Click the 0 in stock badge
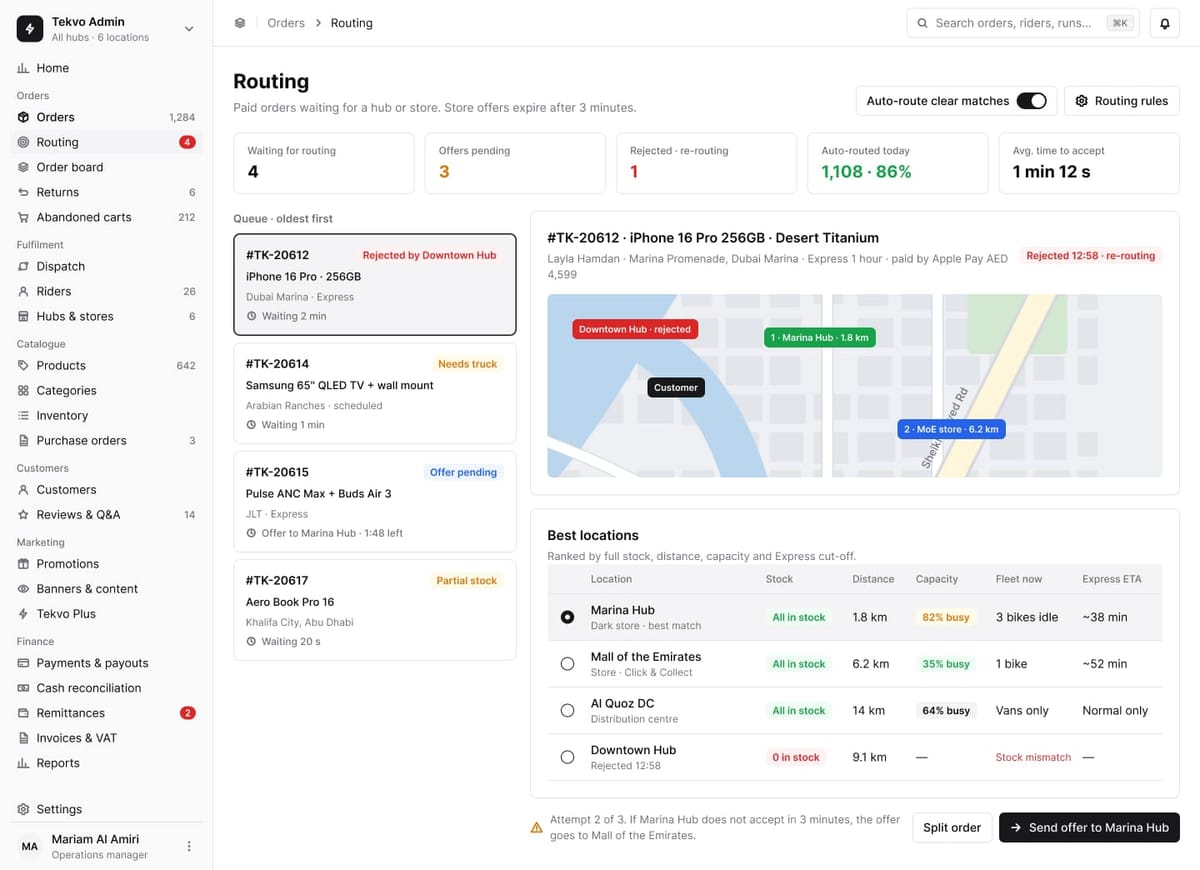The height and width of the screenshot is (870, 1200). tap(796, 757)
